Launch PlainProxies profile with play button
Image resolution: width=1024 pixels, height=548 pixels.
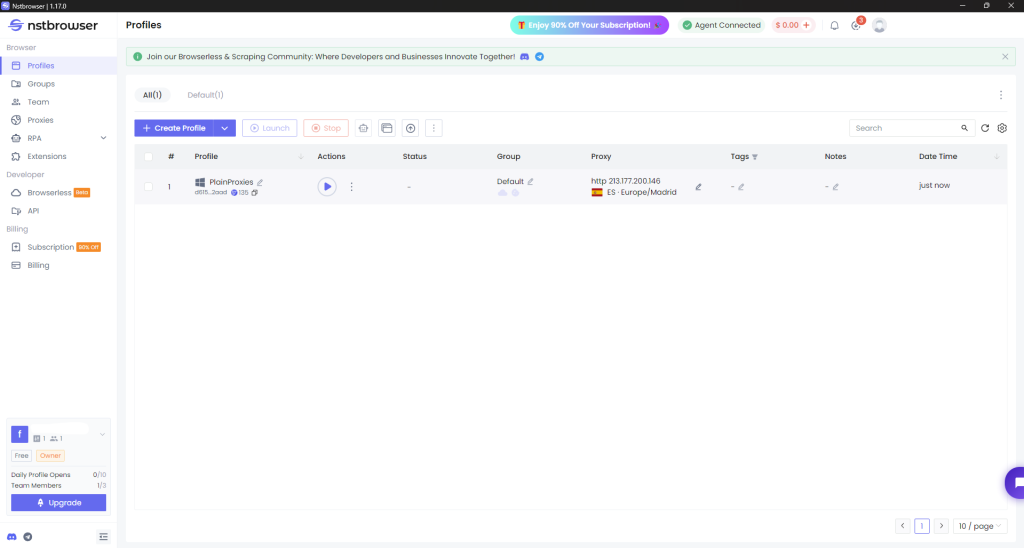tap(327, 187)
